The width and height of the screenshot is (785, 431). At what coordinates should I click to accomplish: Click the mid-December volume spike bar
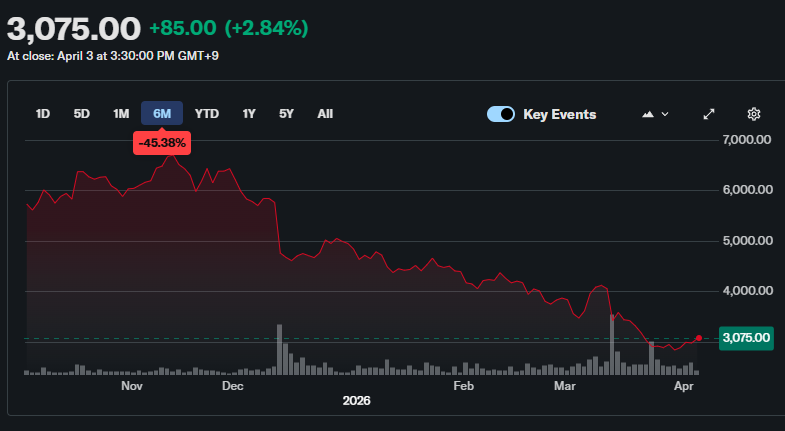click(279, 349)
